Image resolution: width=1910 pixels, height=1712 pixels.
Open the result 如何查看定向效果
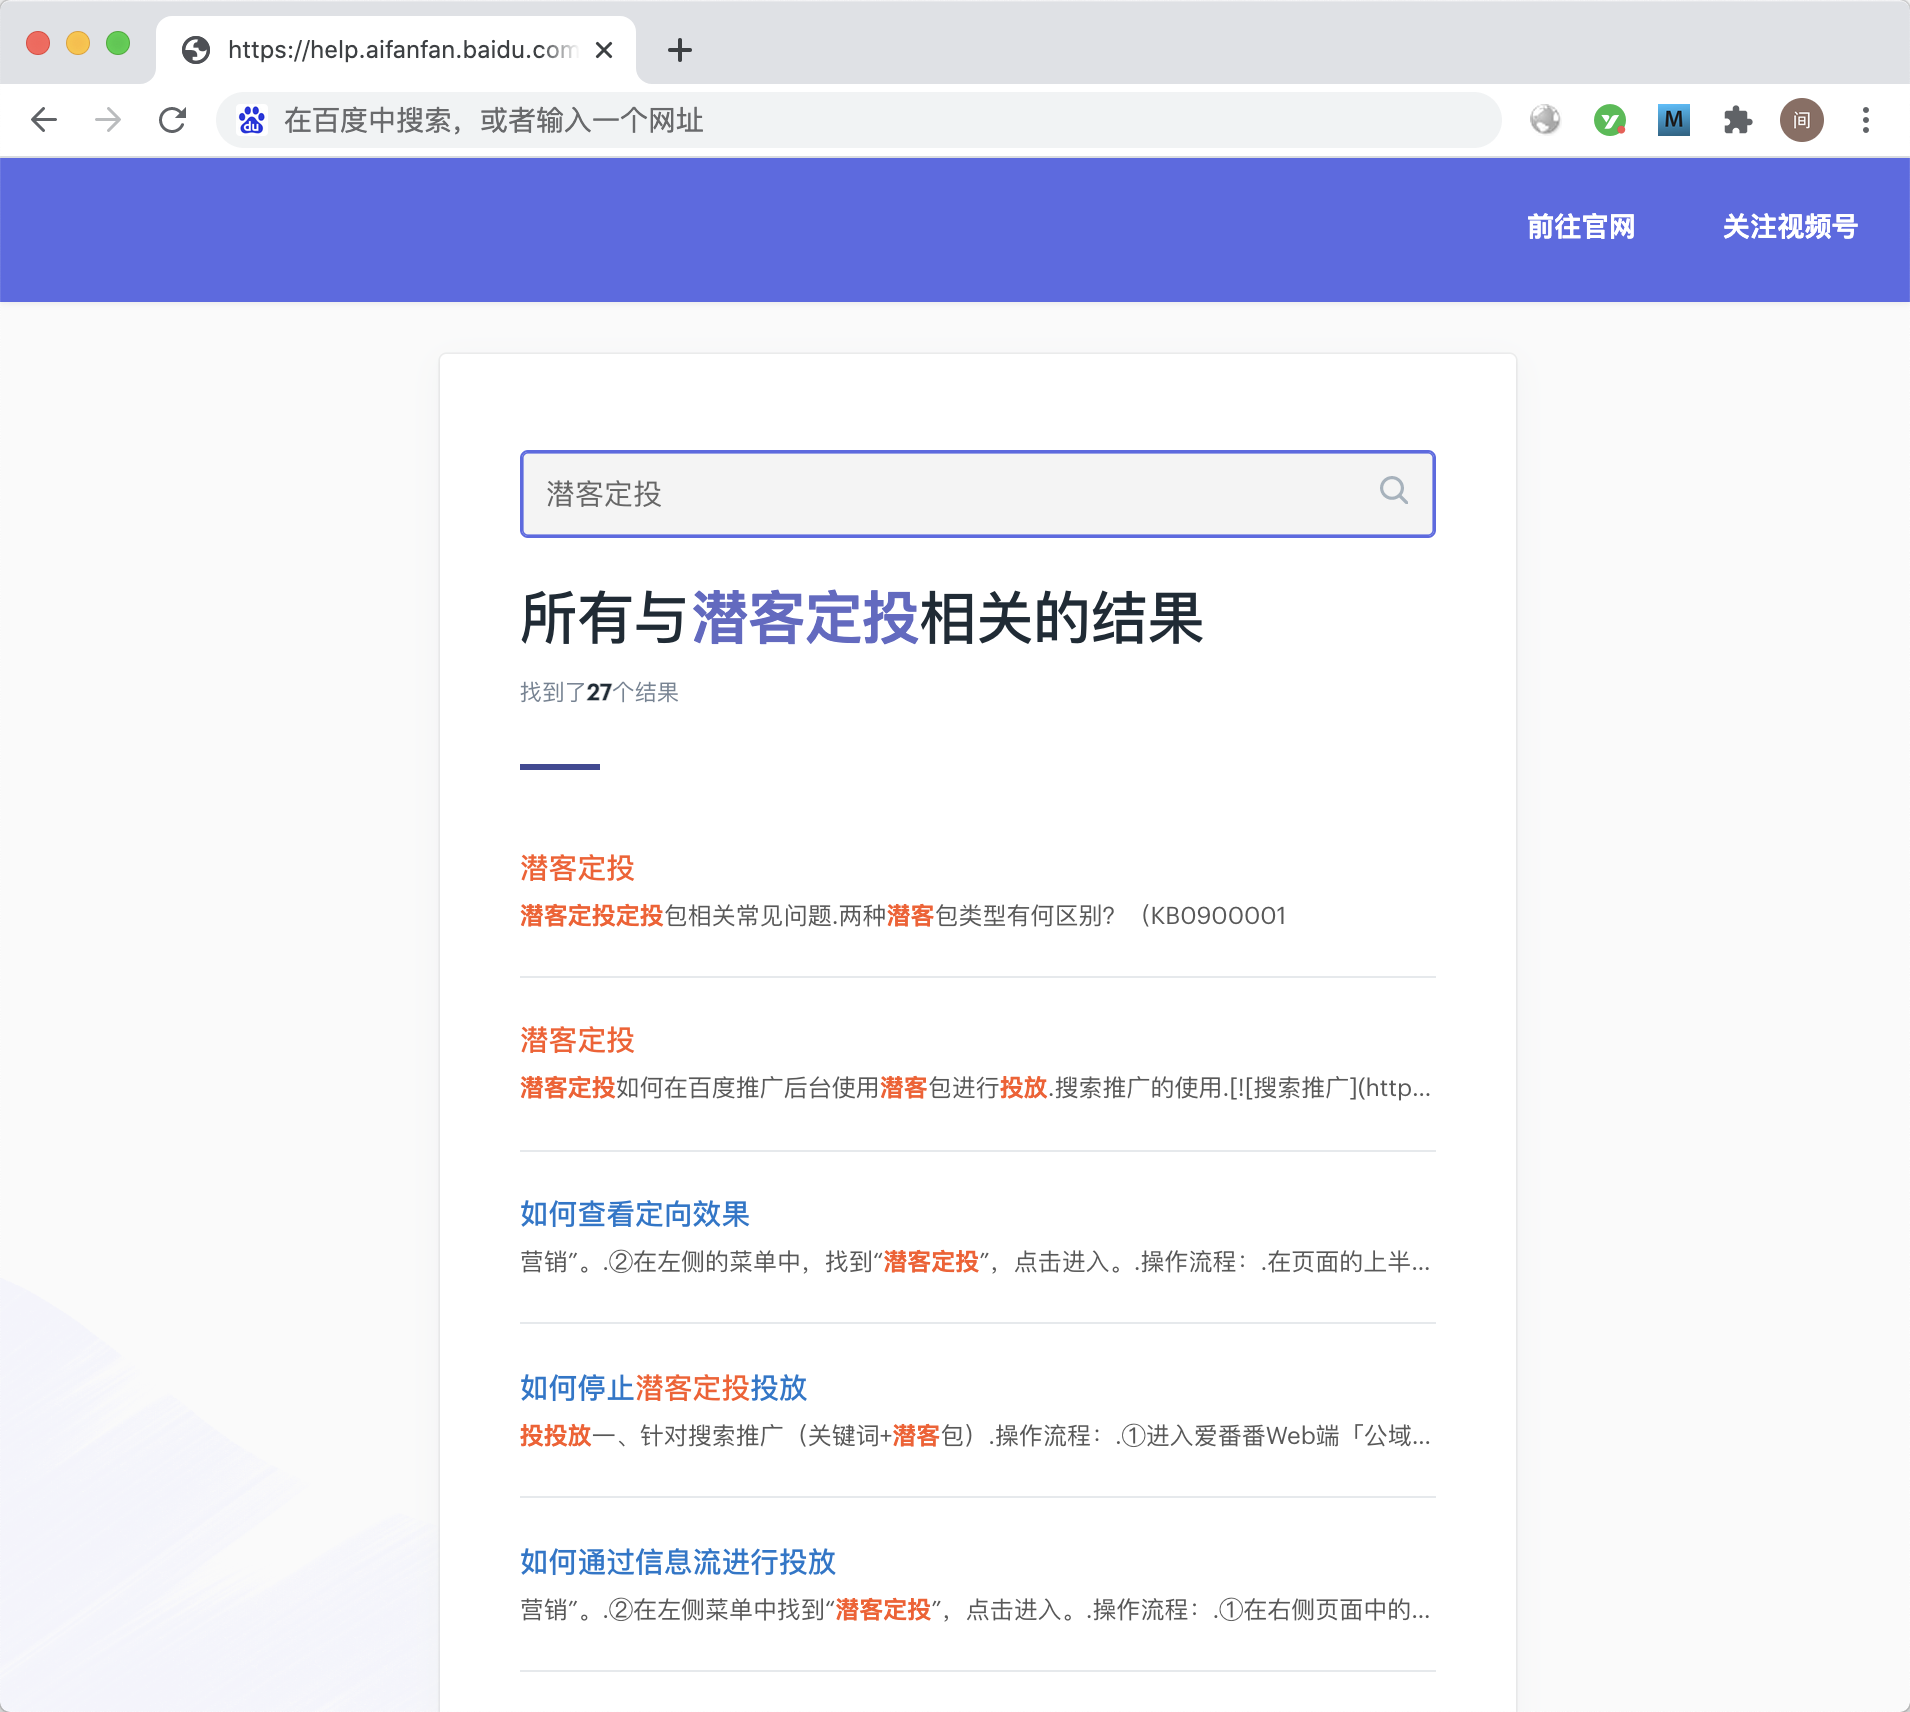tap(635, 1214)
